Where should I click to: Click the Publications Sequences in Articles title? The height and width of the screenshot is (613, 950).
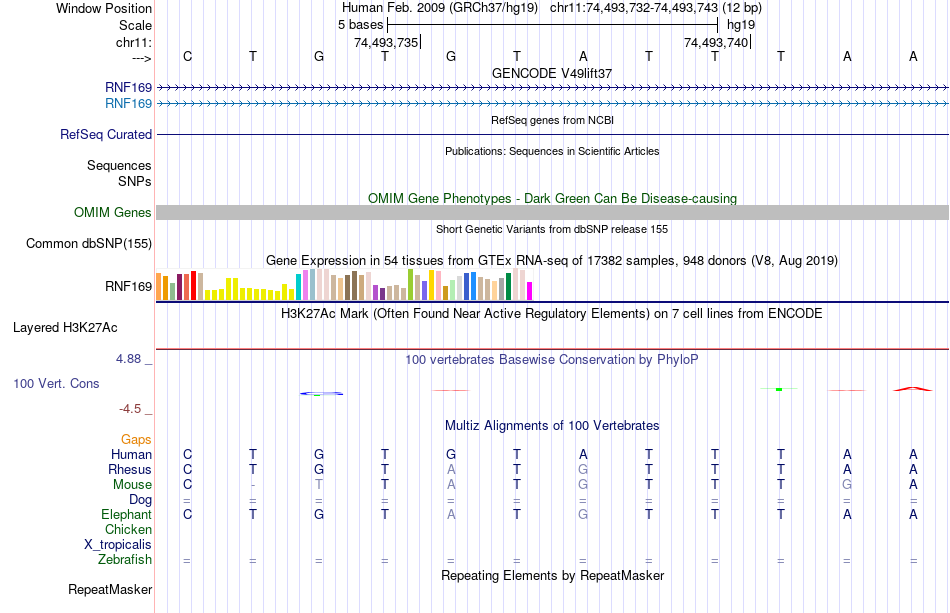coord(552,151)
